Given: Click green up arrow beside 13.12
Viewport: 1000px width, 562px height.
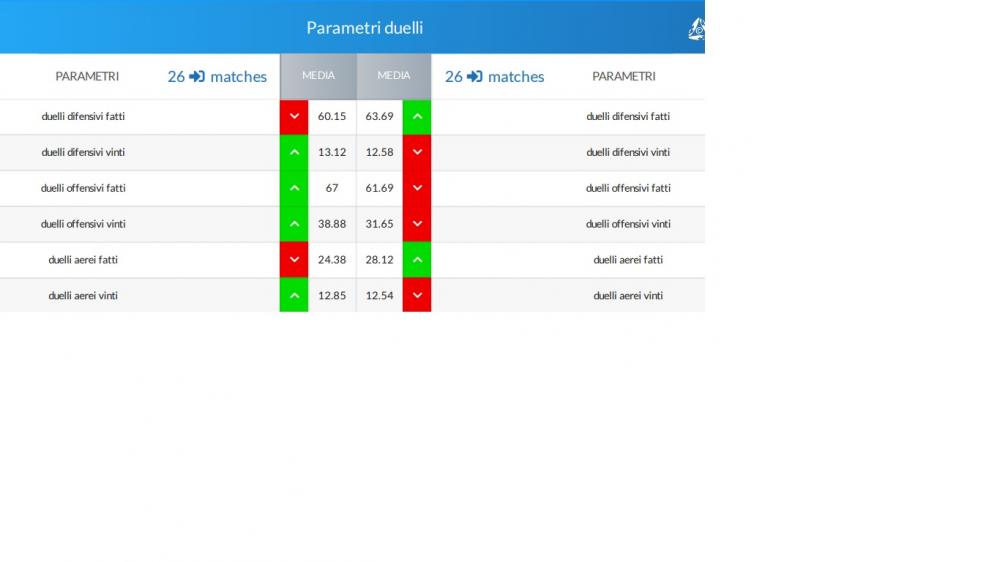Looking at the screenshot, I should (294, 152).
